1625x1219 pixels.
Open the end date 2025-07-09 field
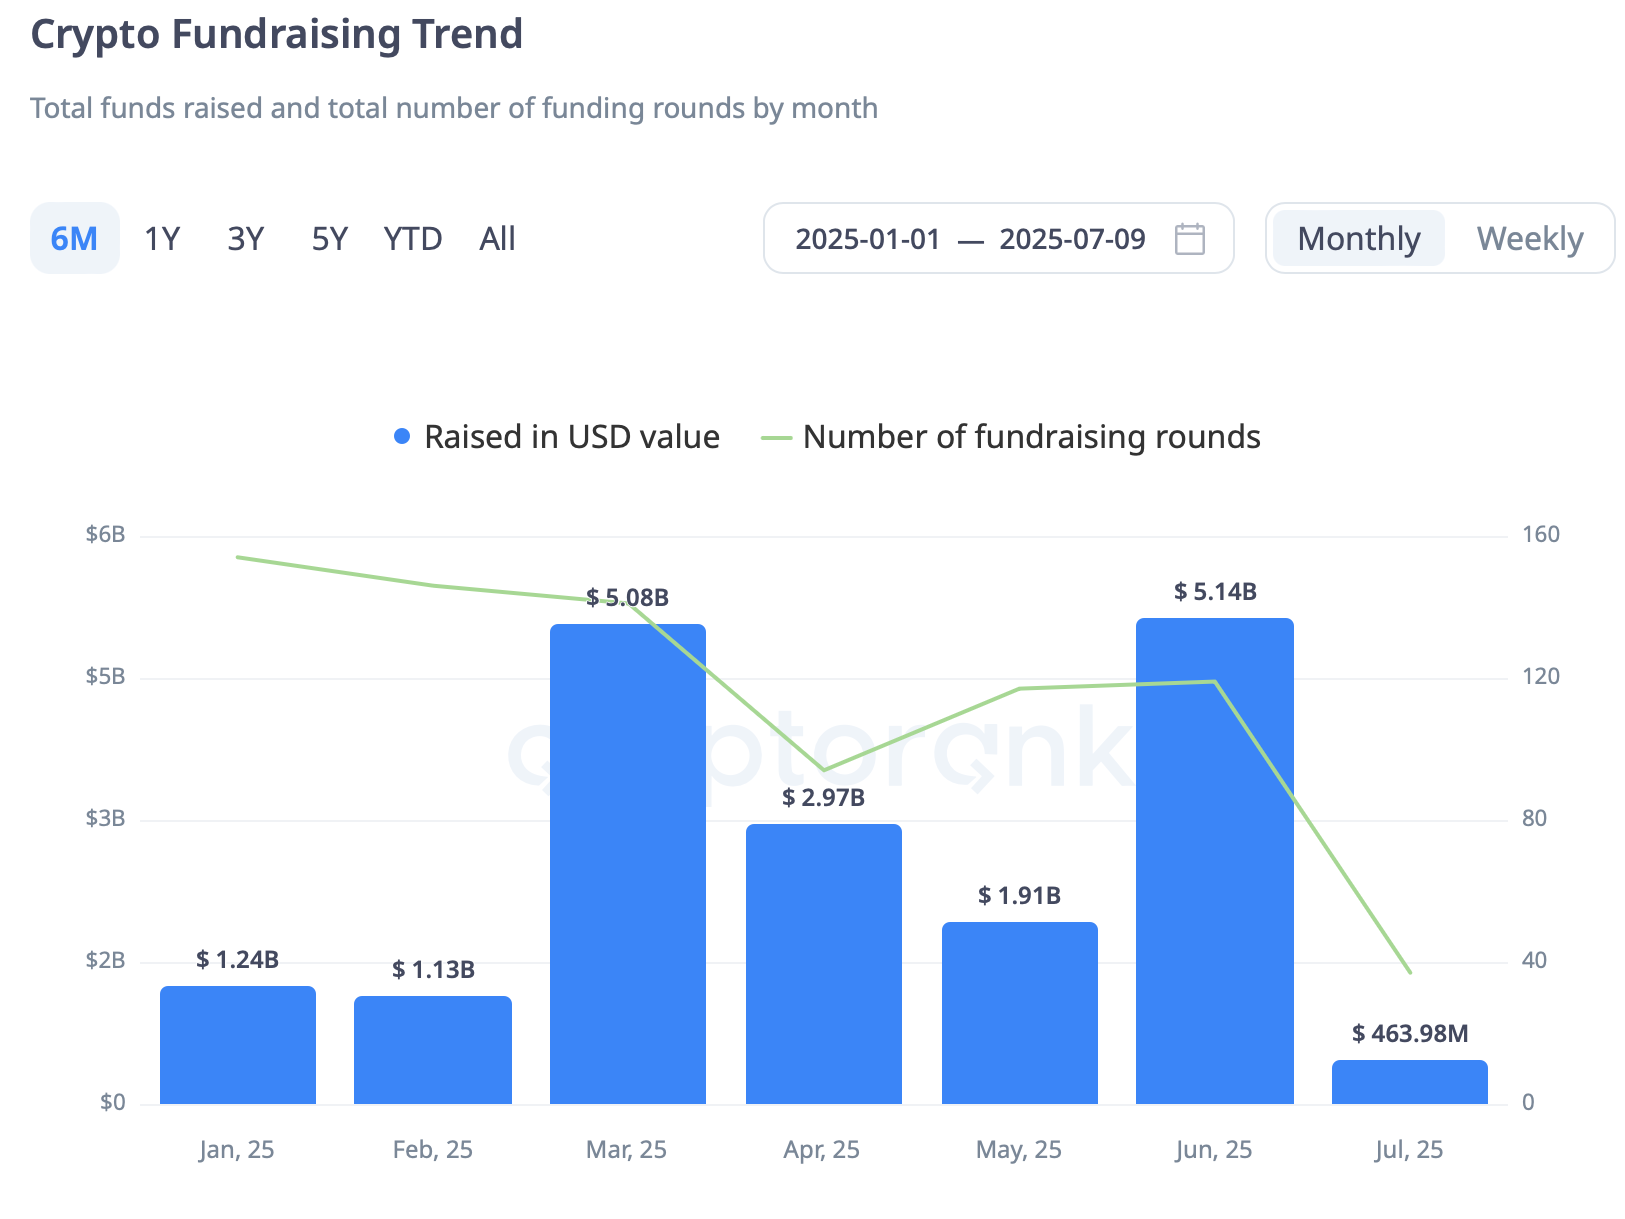pos(1072,239)
